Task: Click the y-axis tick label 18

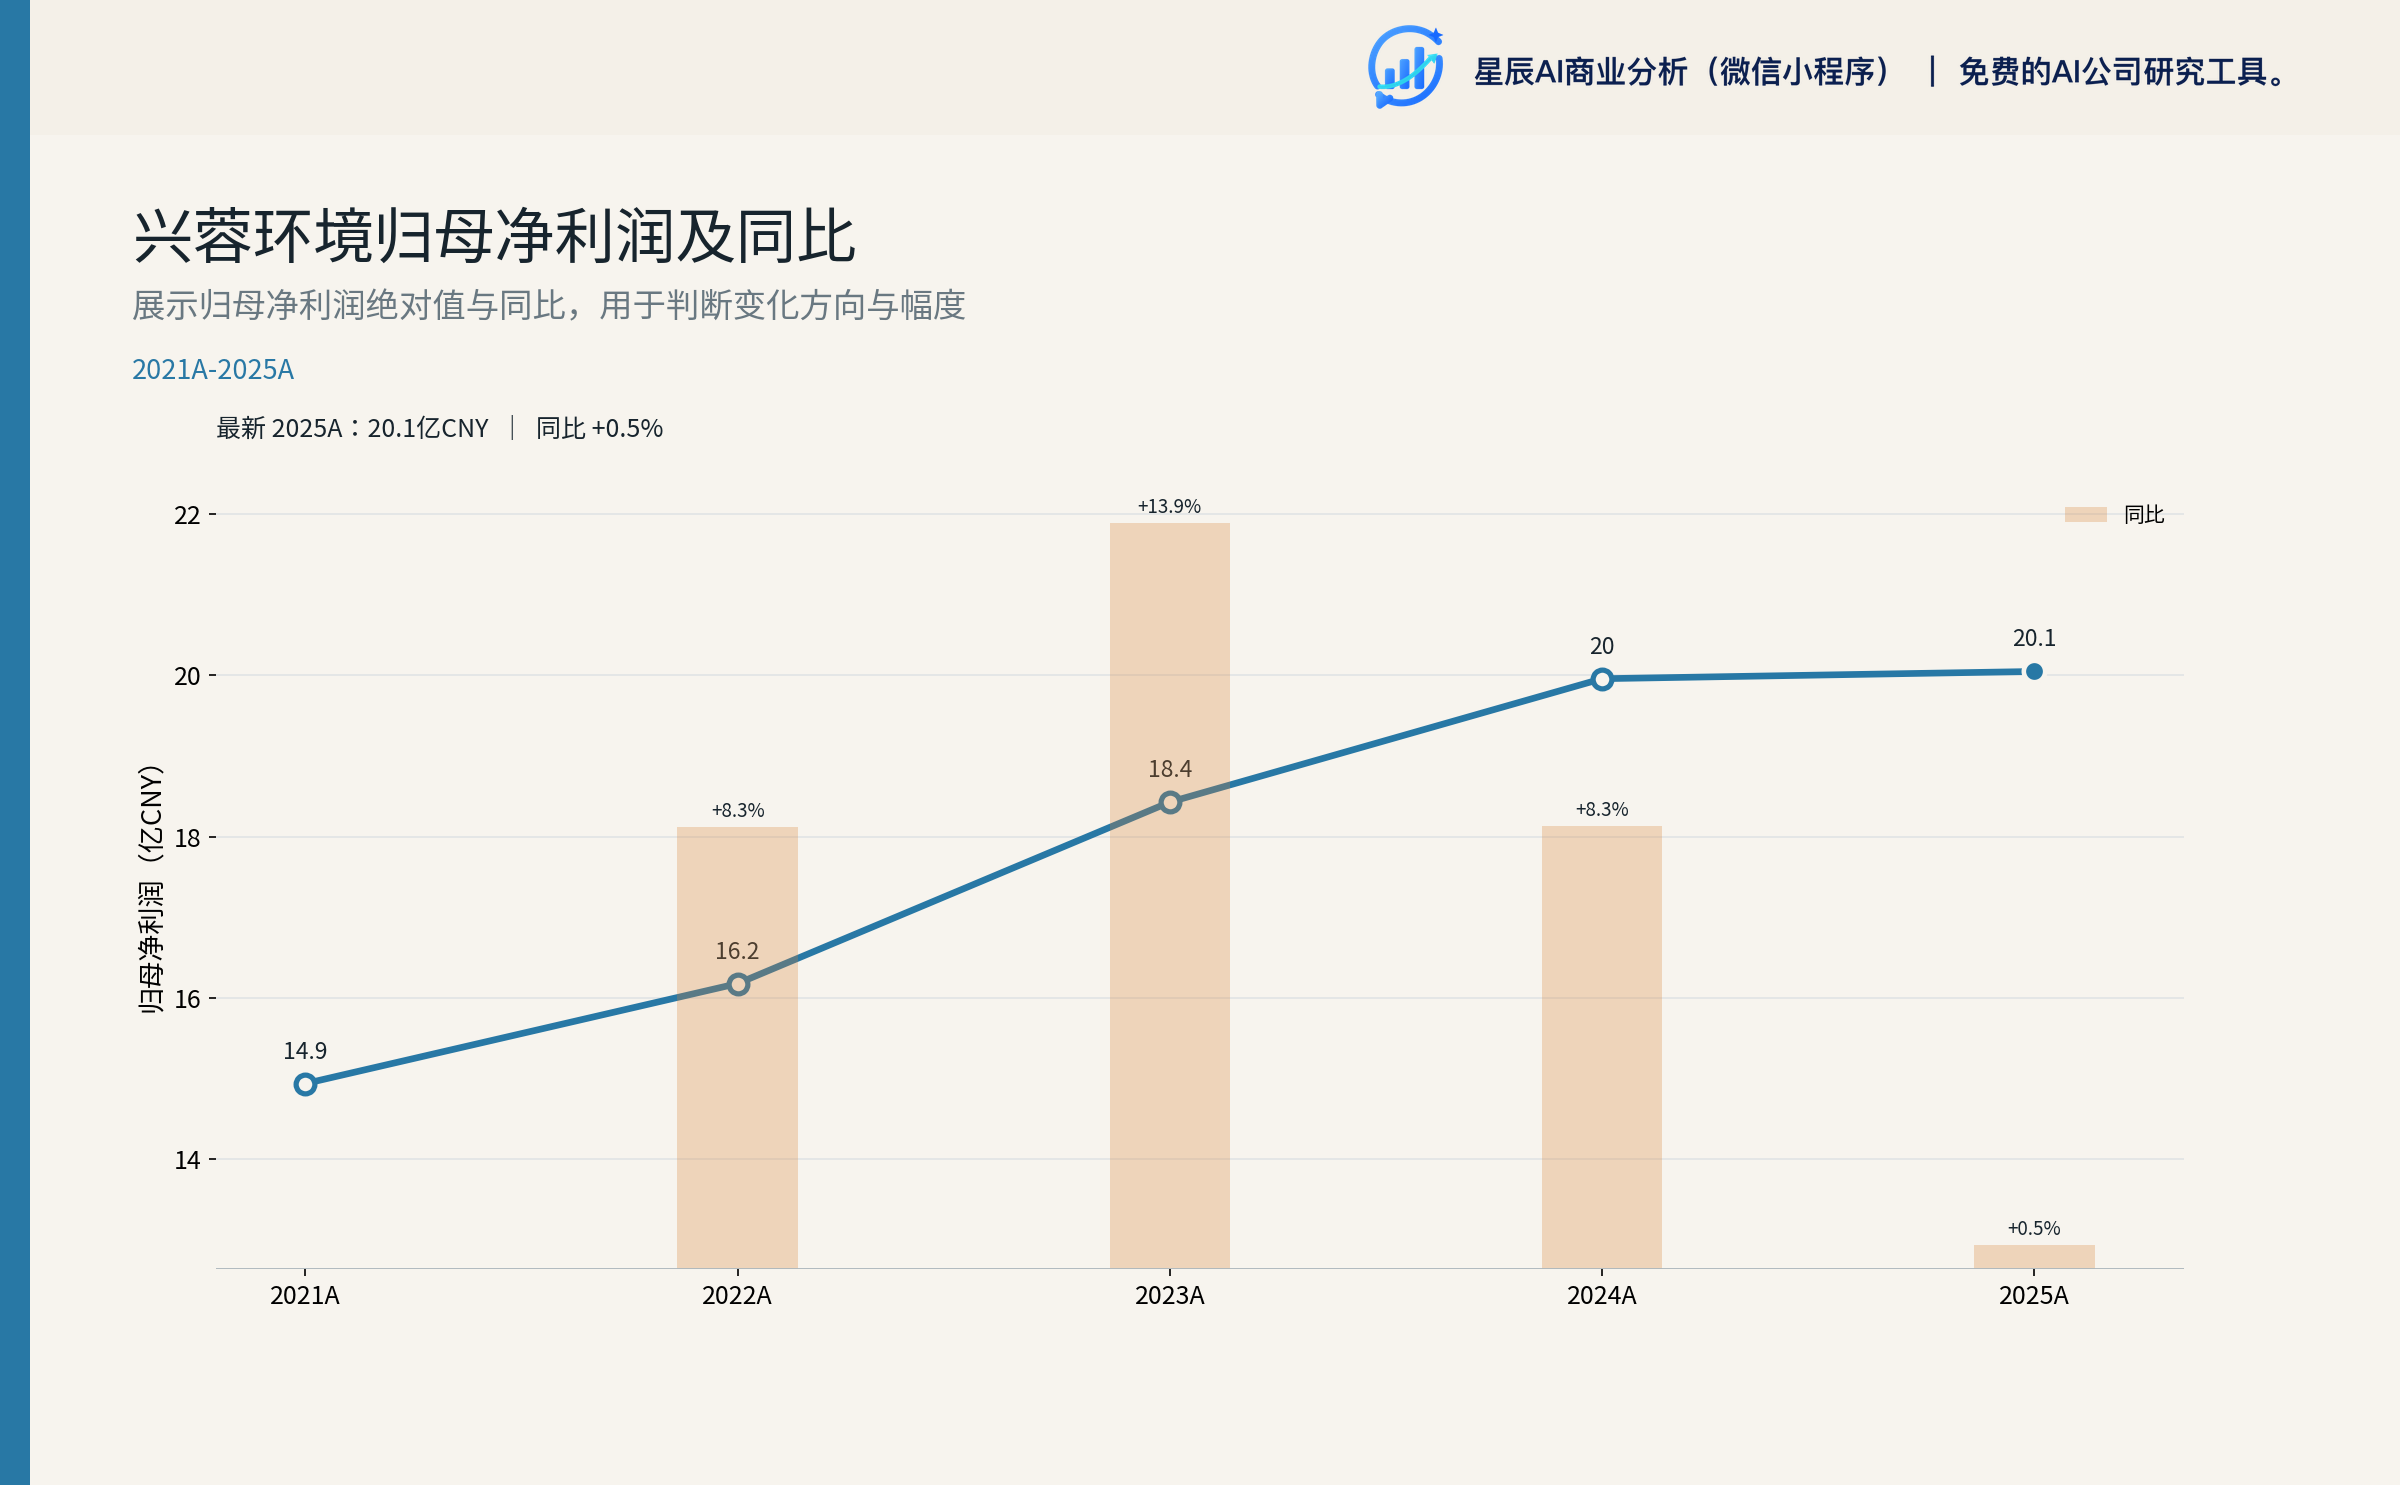Action: [187, 838]
